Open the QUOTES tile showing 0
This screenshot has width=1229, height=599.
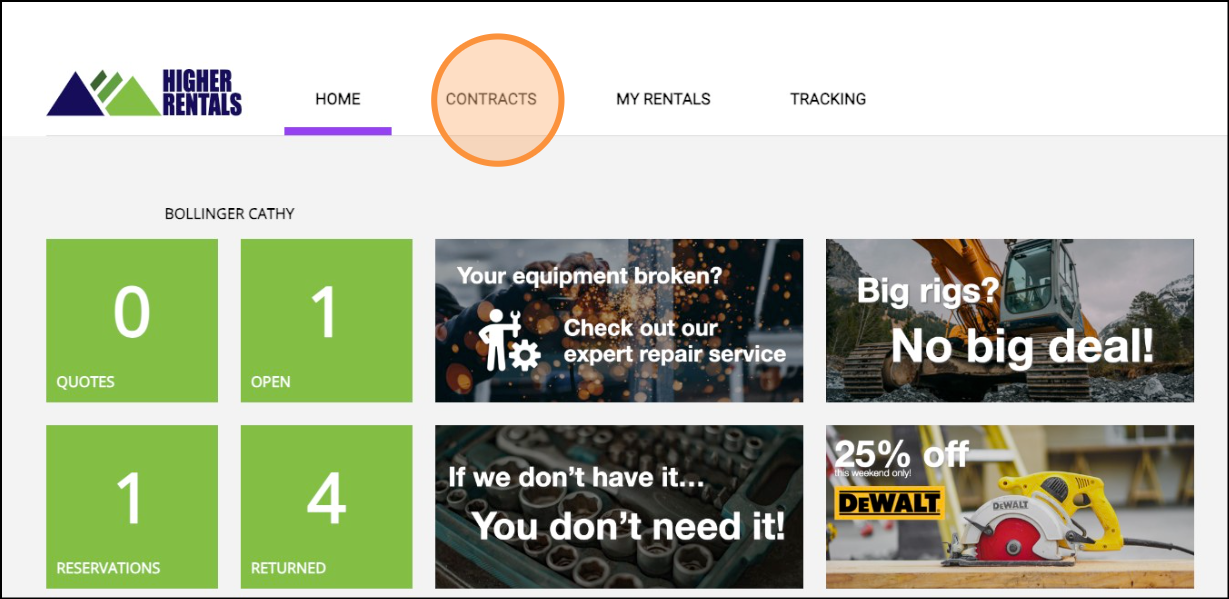[x=132, y=320]
